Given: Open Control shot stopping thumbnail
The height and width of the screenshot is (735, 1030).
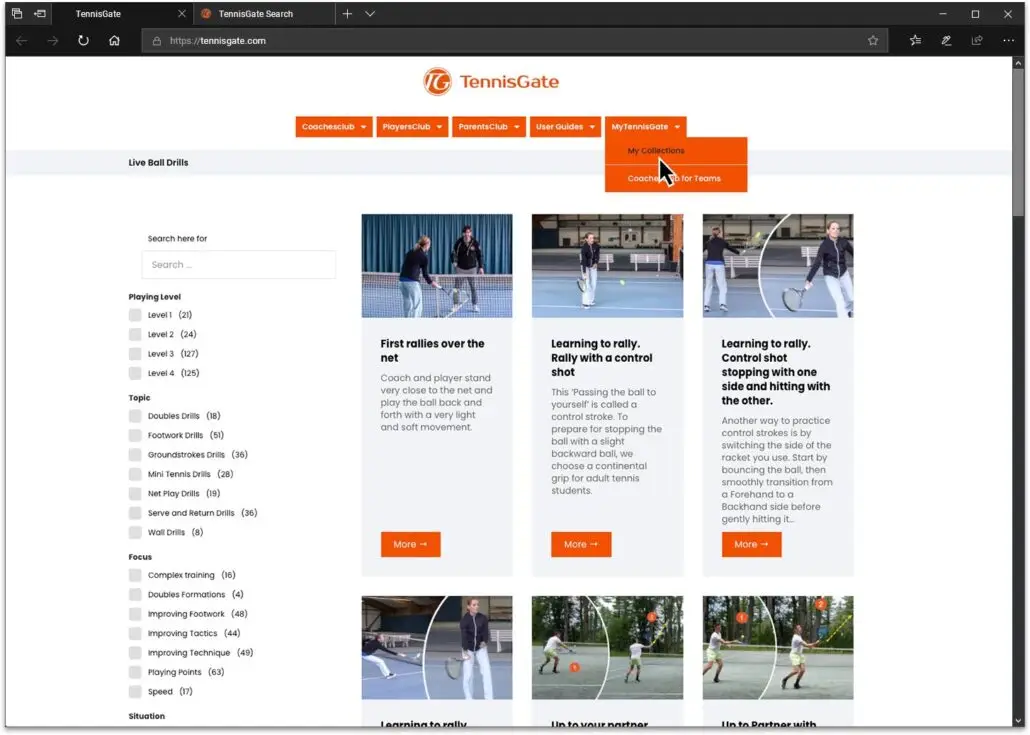Looking at the screenshot, I should click(x=778, y=266).
